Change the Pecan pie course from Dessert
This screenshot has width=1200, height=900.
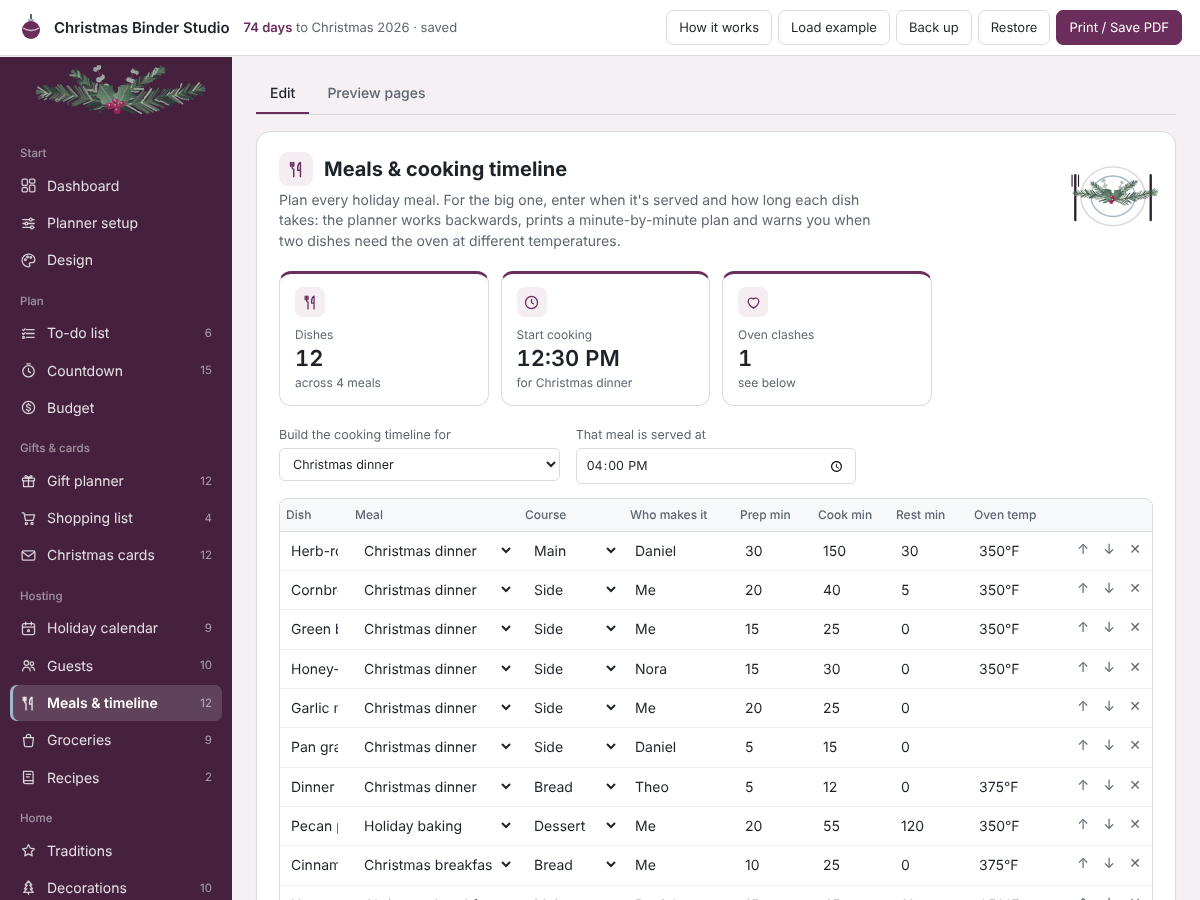click(x=574, y=826)
